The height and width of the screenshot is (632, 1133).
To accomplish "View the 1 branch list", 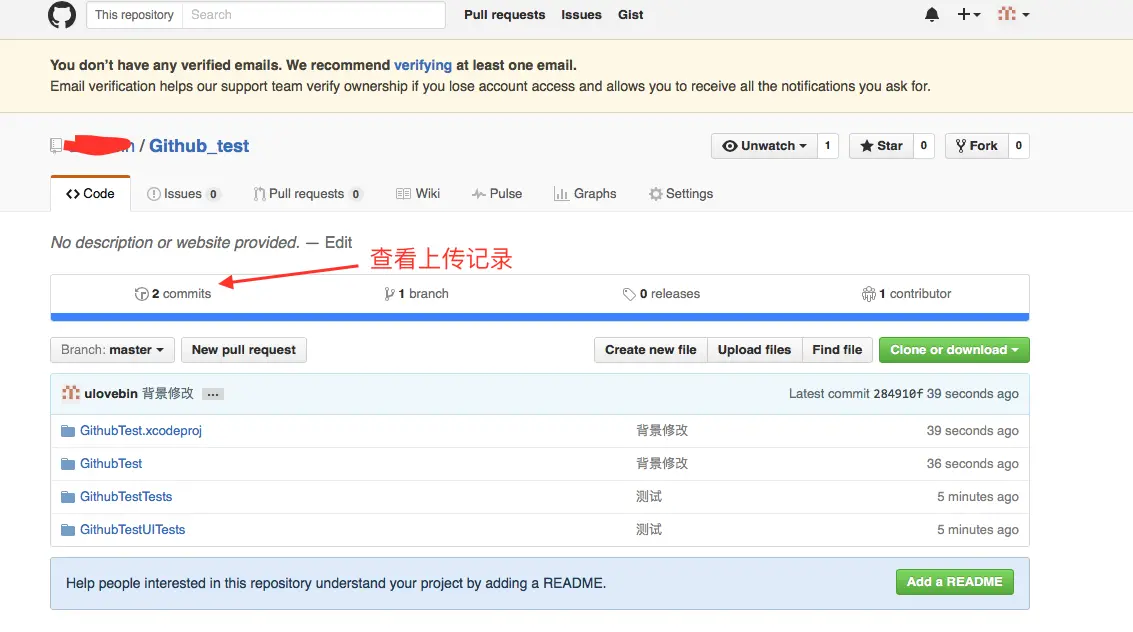I will click(x=416, y=294).
